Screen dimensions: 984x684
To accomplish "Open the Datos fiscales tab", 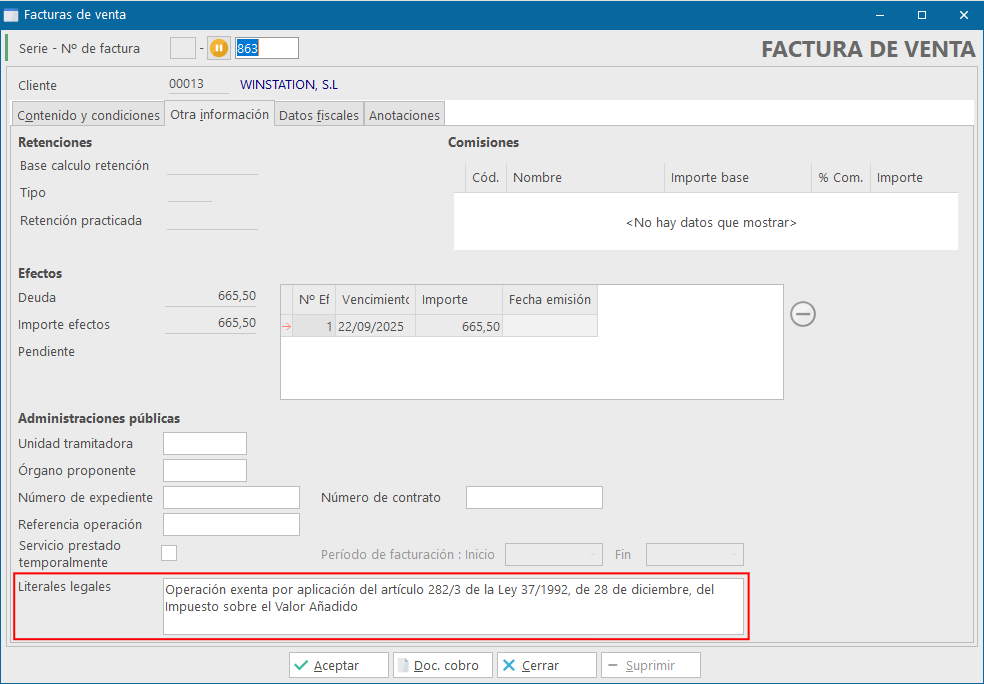I will pos(318,115).
